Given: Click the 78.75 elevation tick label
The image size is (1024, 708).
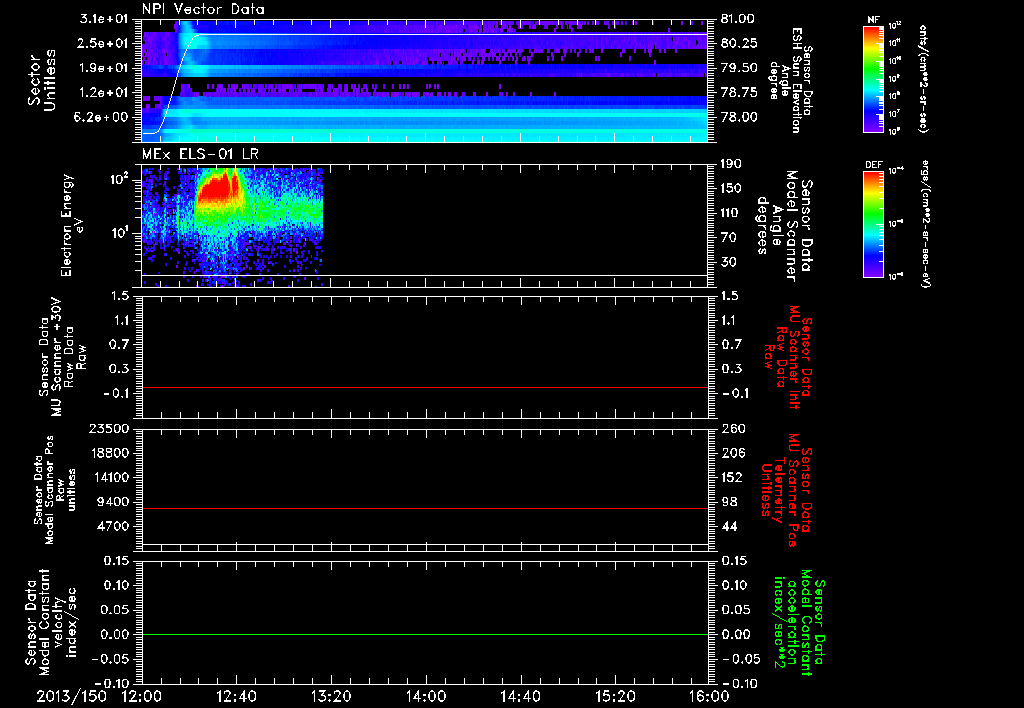Looking at the screenshot, I should [738, 93].
